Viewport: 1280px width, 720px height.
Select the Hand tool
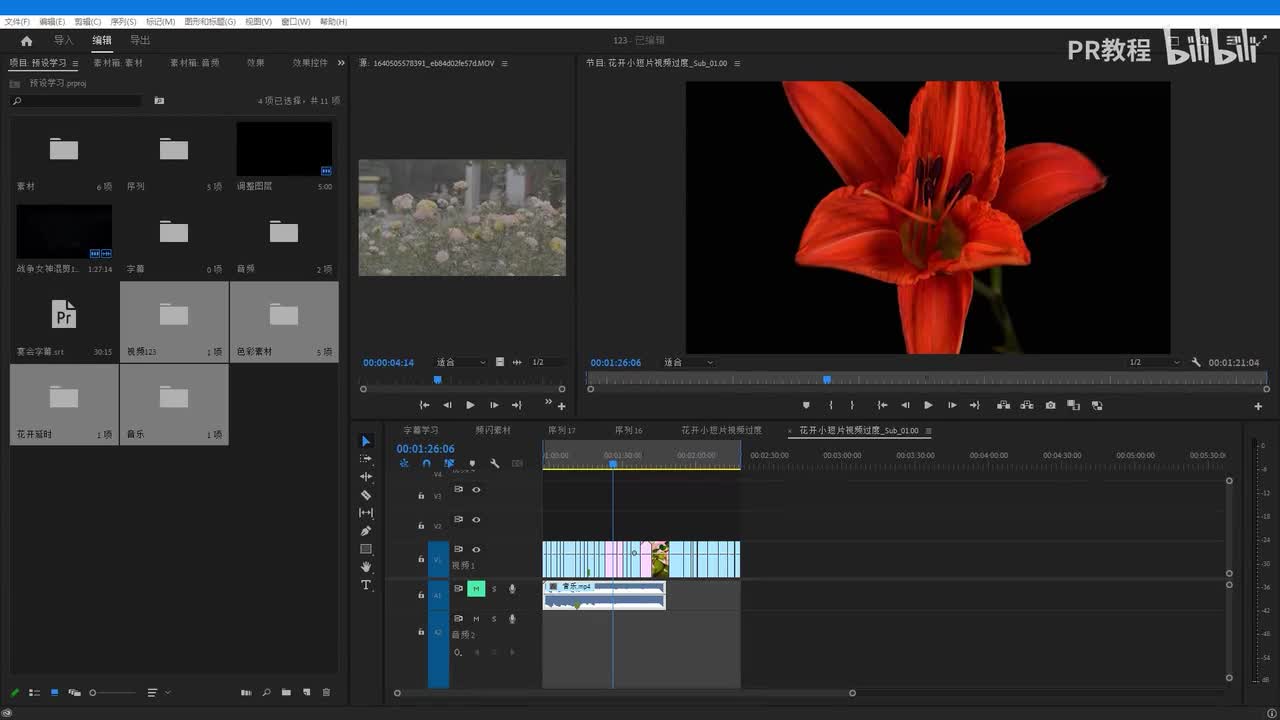tap(366, 567)
